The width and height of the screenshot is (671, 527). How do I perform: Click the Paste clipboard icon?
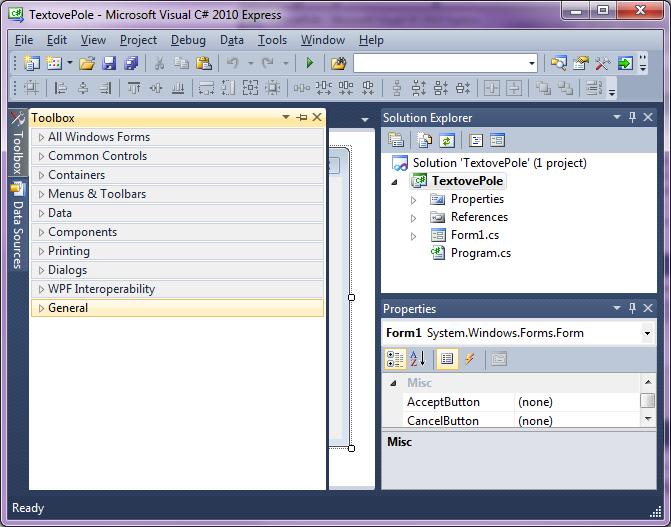click(204, 63)
